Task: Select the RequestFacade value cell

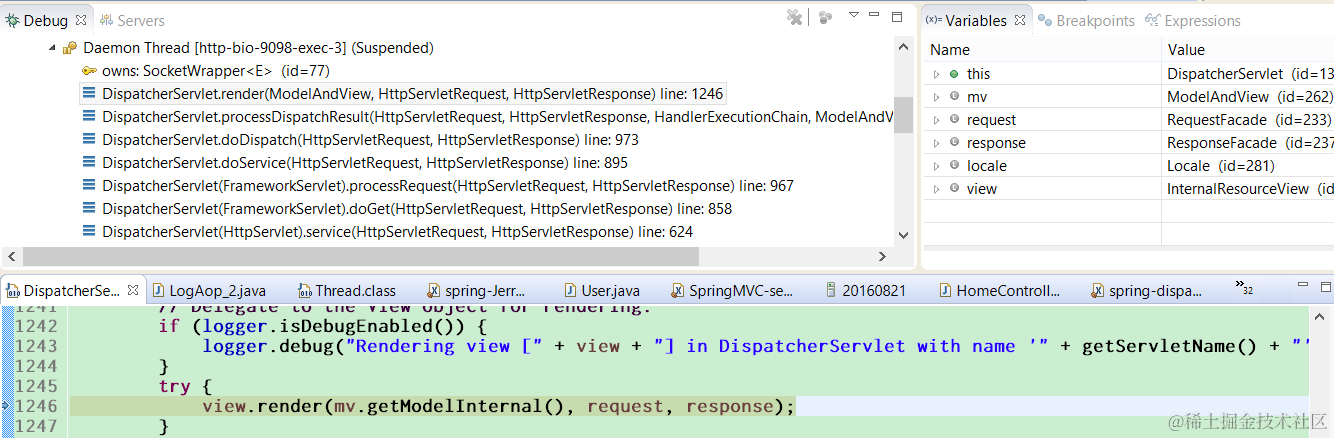Action: [x=1248, y=120]
